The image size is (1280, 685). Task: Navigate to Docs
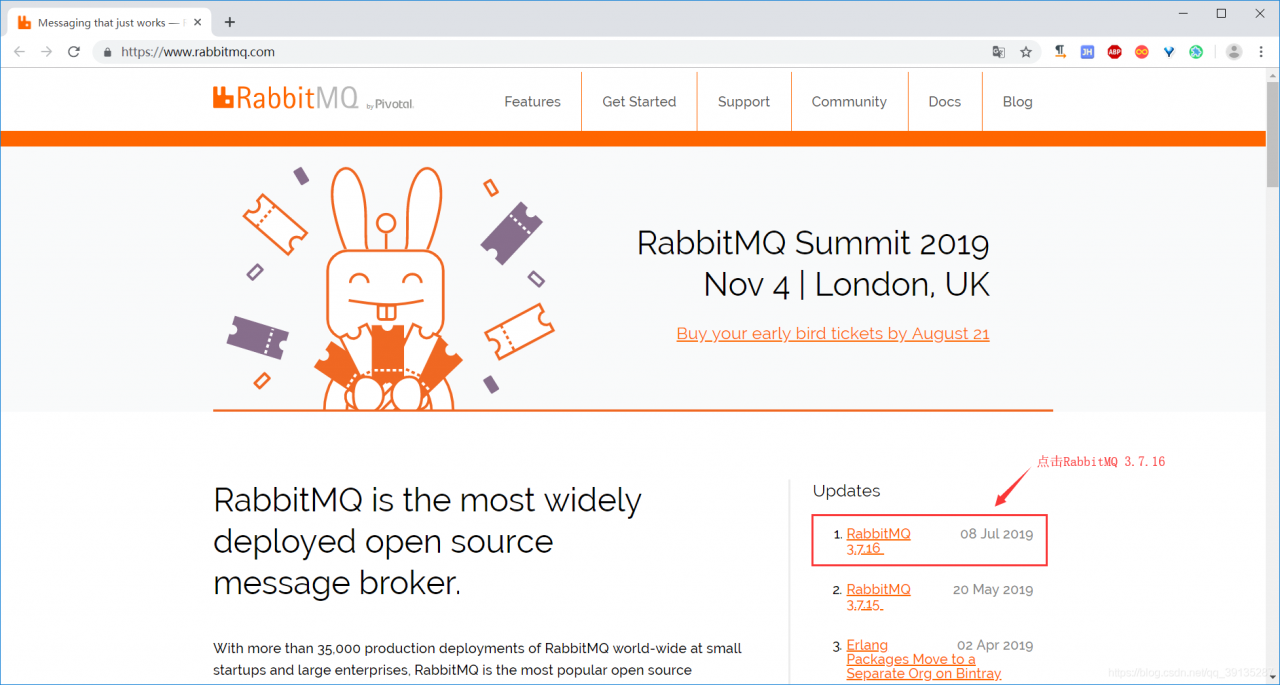coord(944,102)
